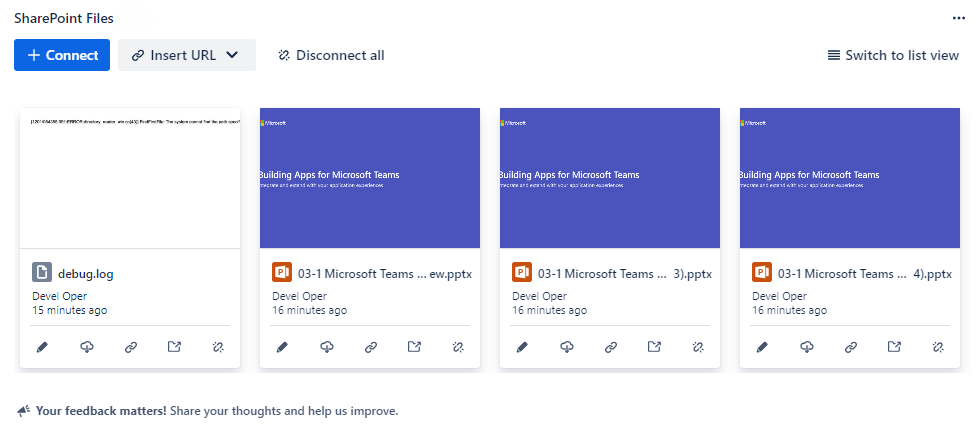Edit the presentation ending in 3).pptx

522,347
